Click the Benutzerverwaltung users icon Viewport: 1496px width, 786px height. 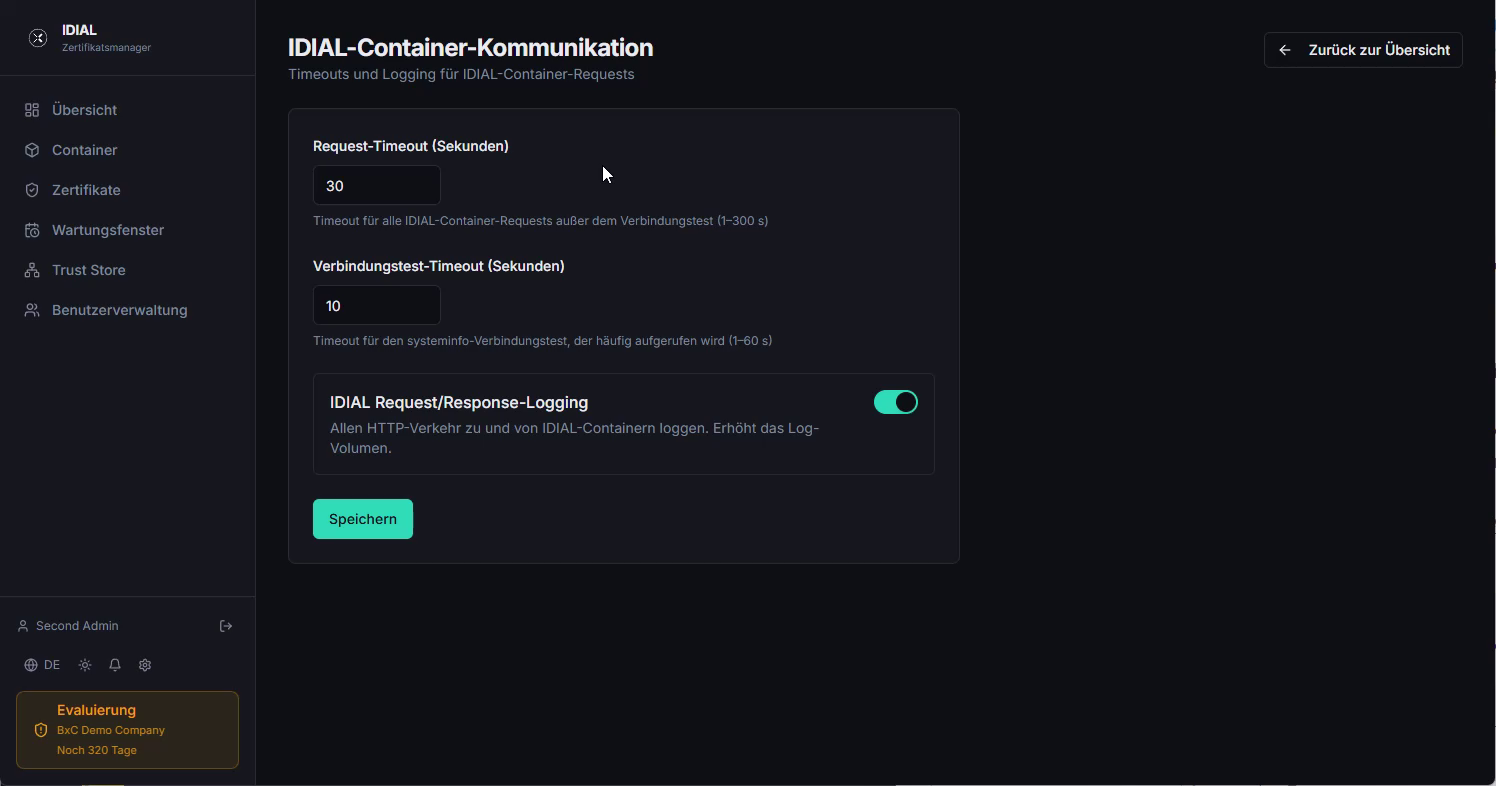point(32,310)
